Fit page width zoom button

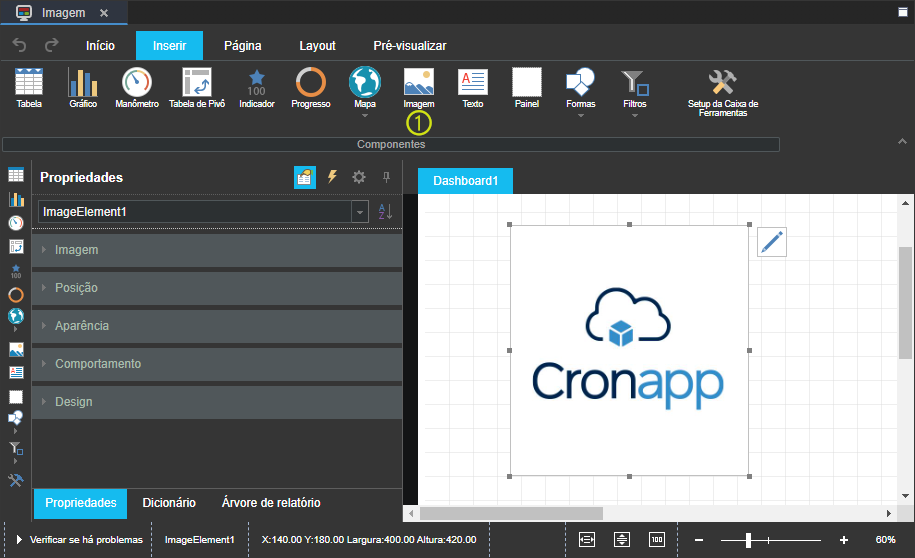tap(586, 540)
